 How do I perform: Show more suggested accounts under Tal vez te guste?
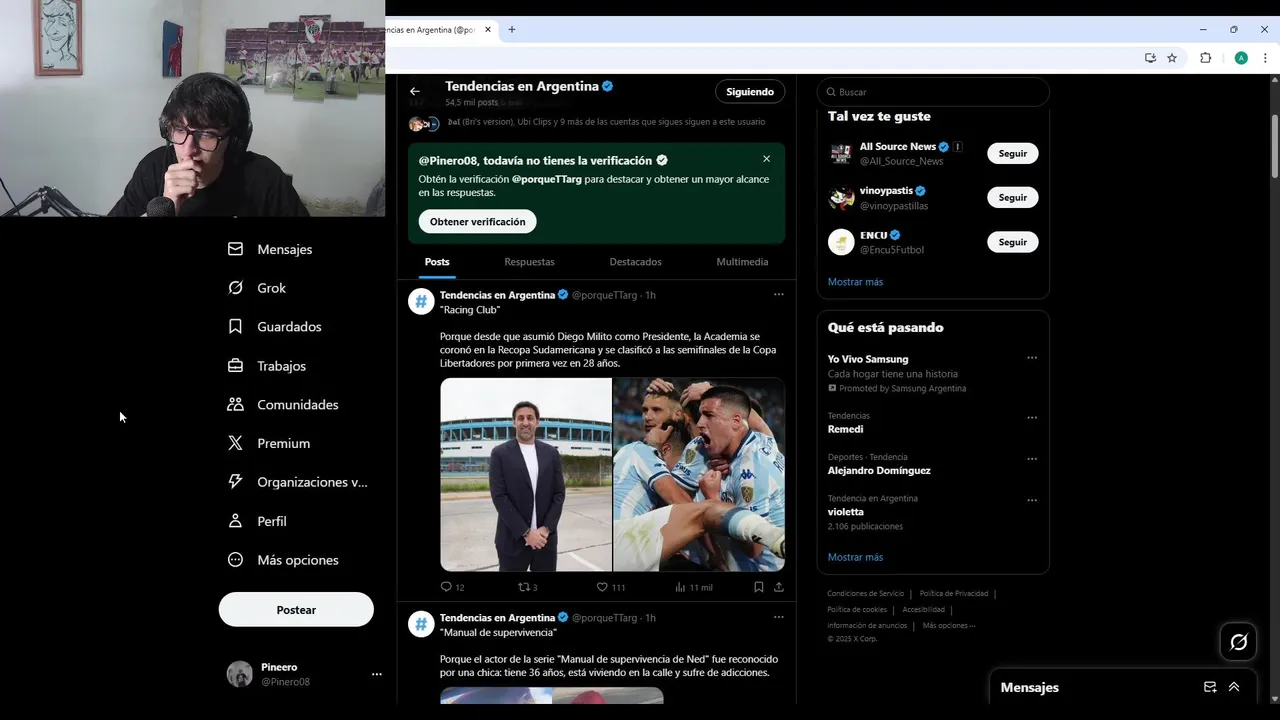pos(855,282)
